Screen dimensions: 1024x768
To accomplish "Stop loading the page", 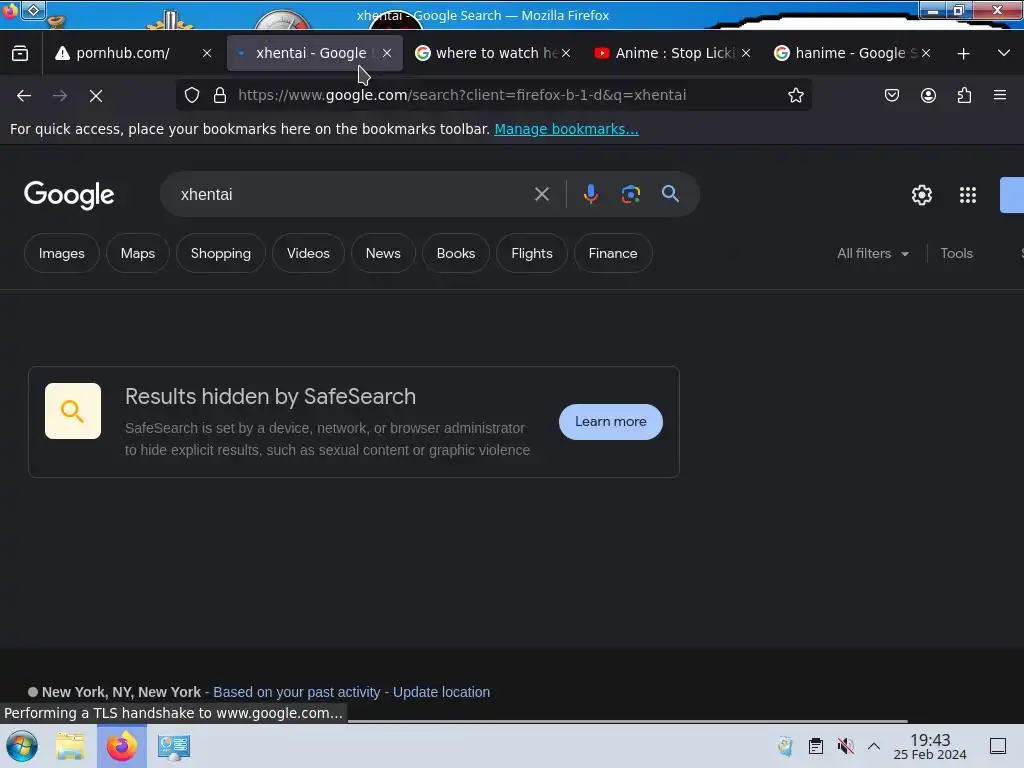I will pyautogui.click(x=96, y=95).
